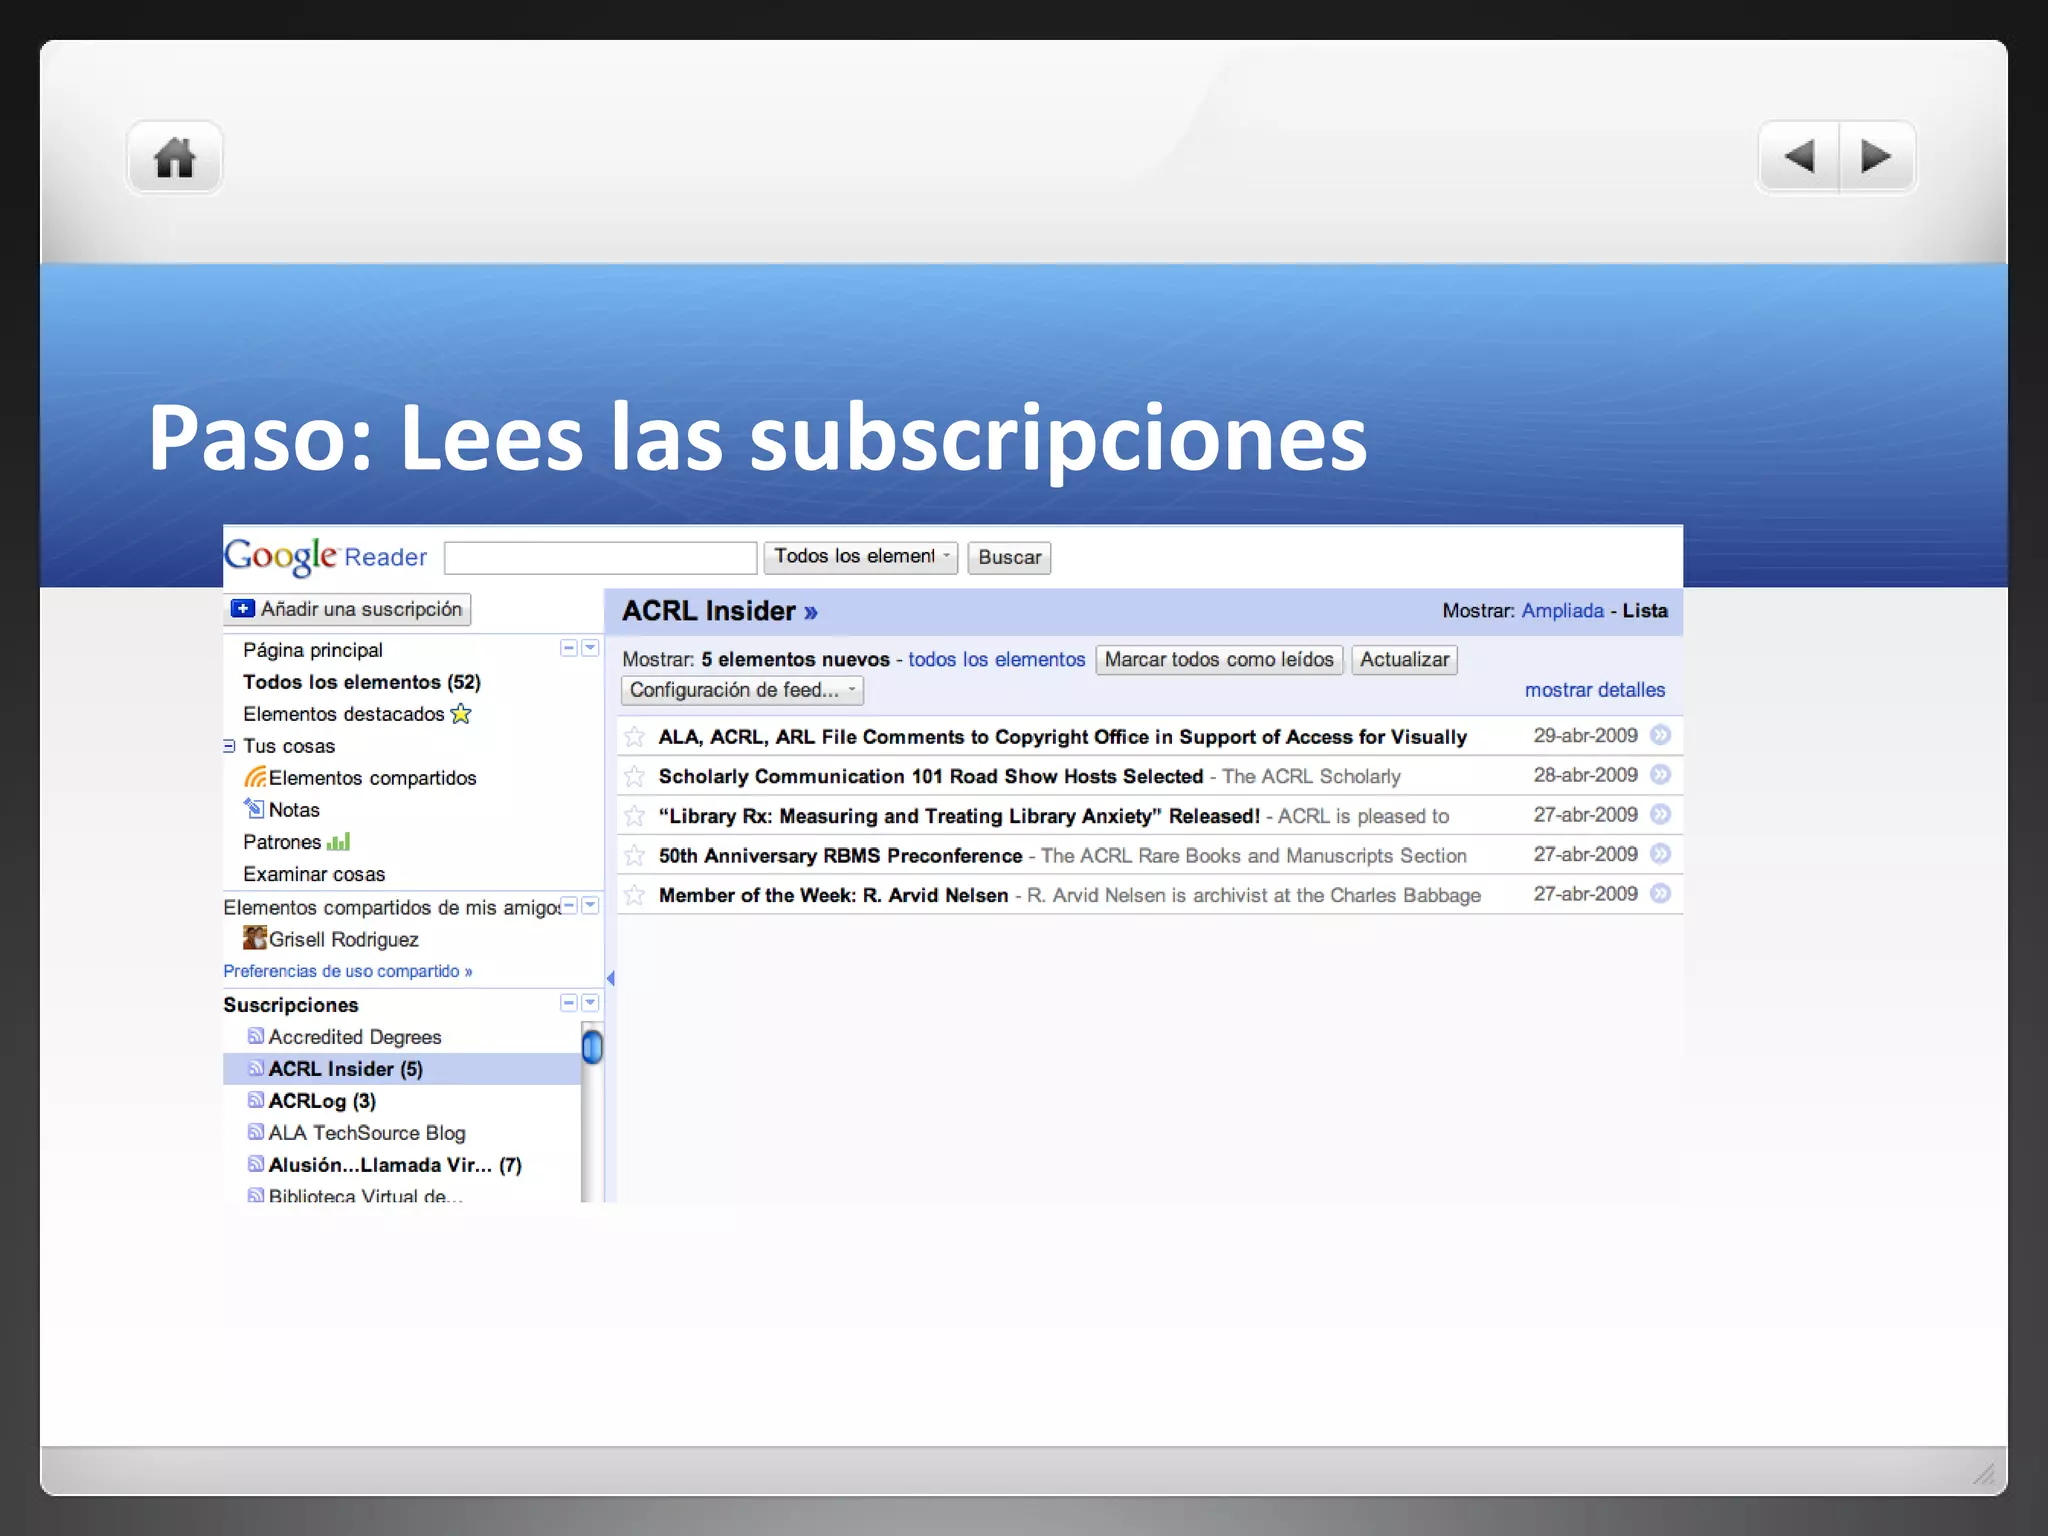Open Preferencias de uso compartido link
Viewport: 2048px width, 1536px height.
coord(348,971)
